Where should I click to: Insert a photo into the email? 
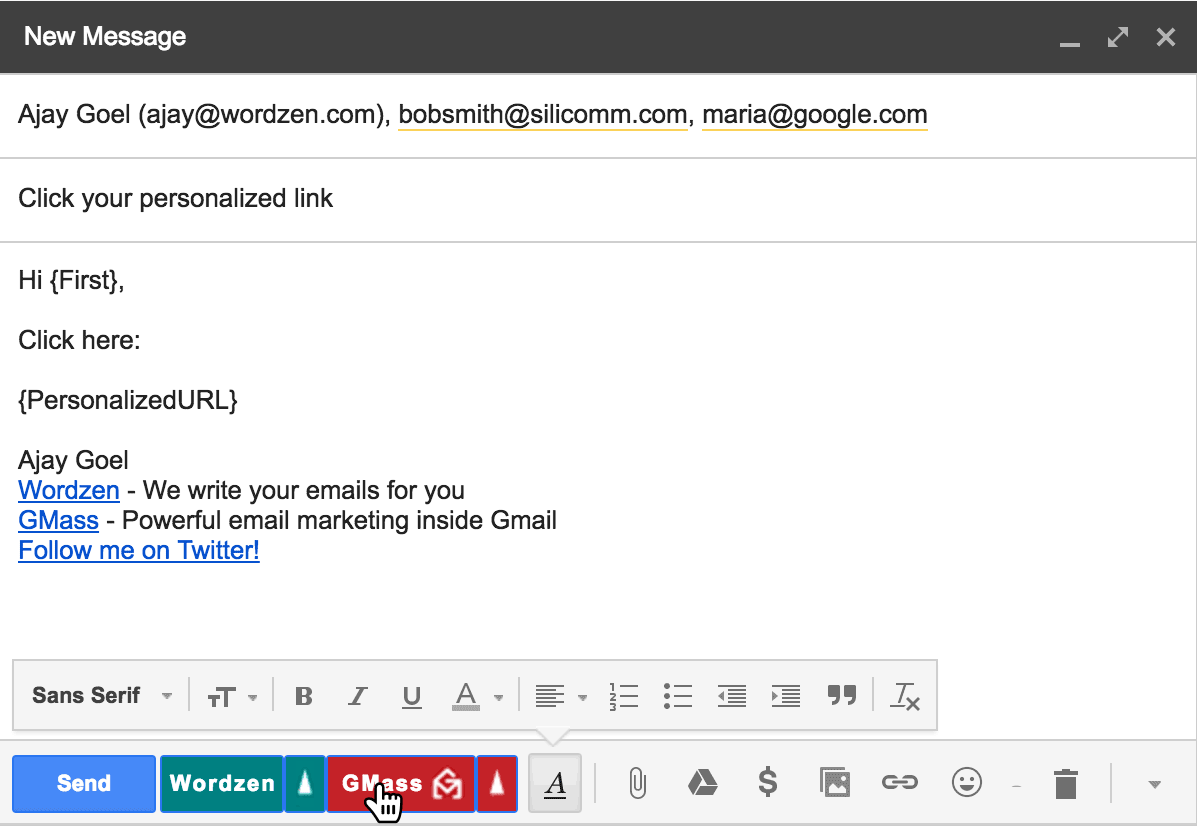click(835, 783)
